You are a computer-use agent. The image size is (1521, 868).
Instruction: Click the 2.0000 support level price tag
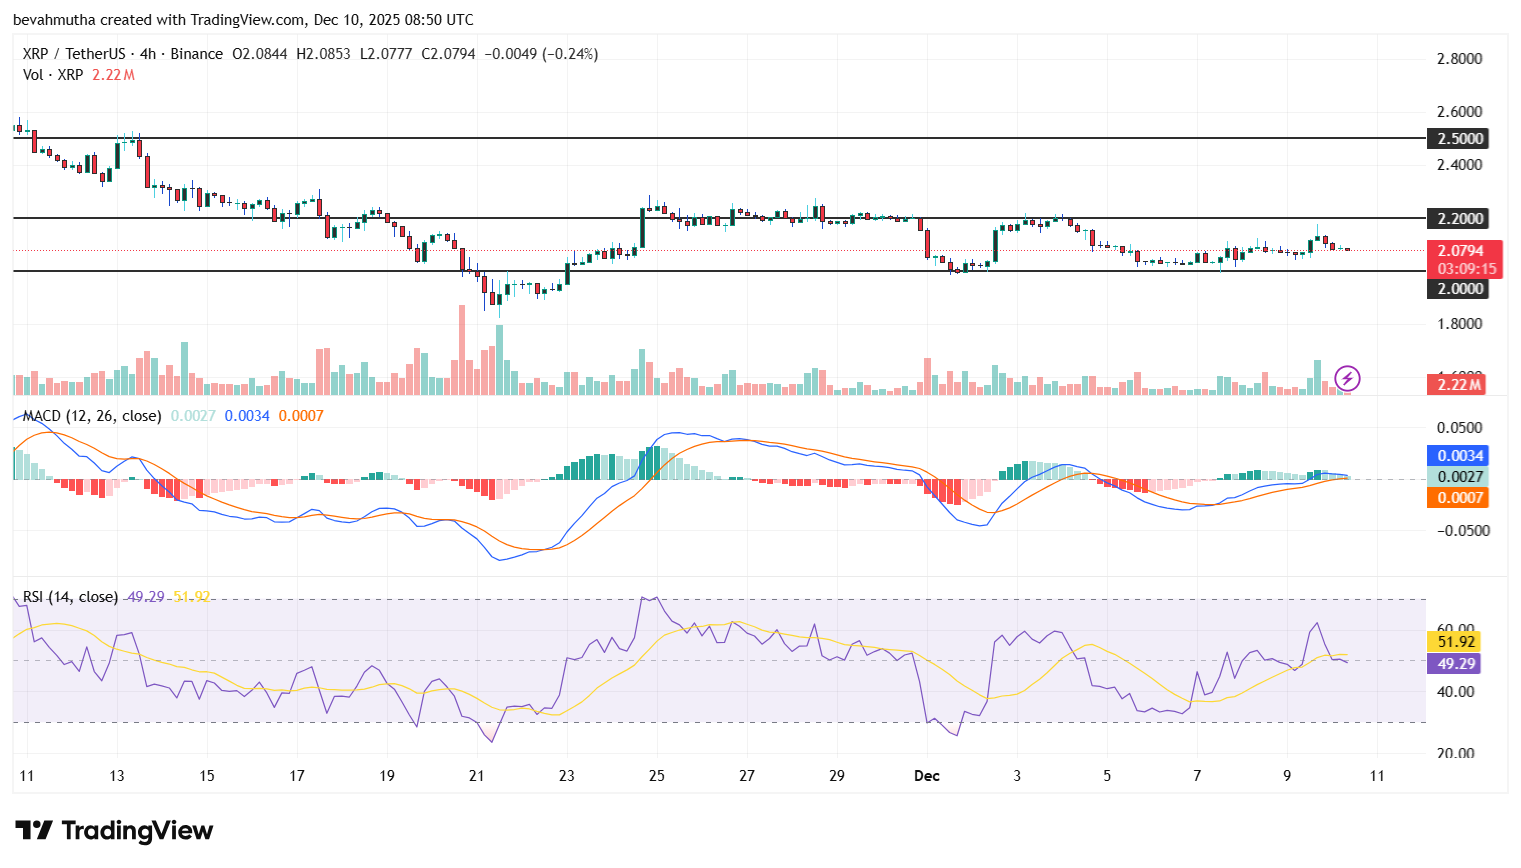(x=1460, y=289)
